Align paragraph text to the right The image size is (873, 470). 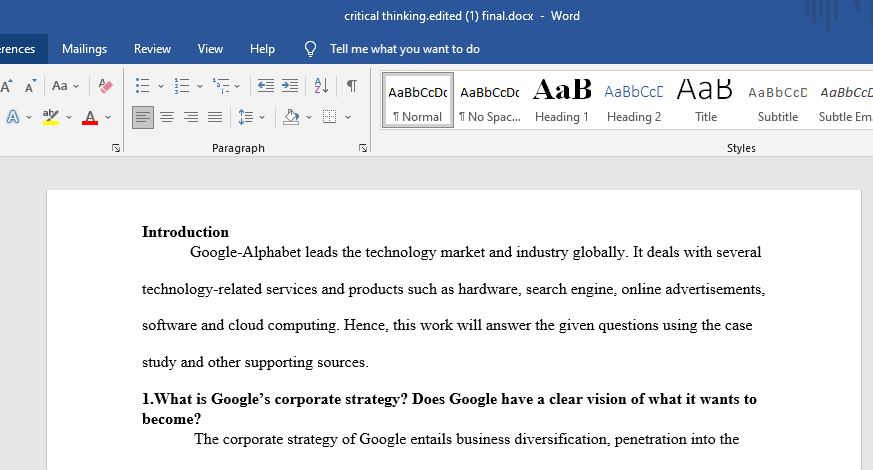pyautogui.click(x=191, y=117)
